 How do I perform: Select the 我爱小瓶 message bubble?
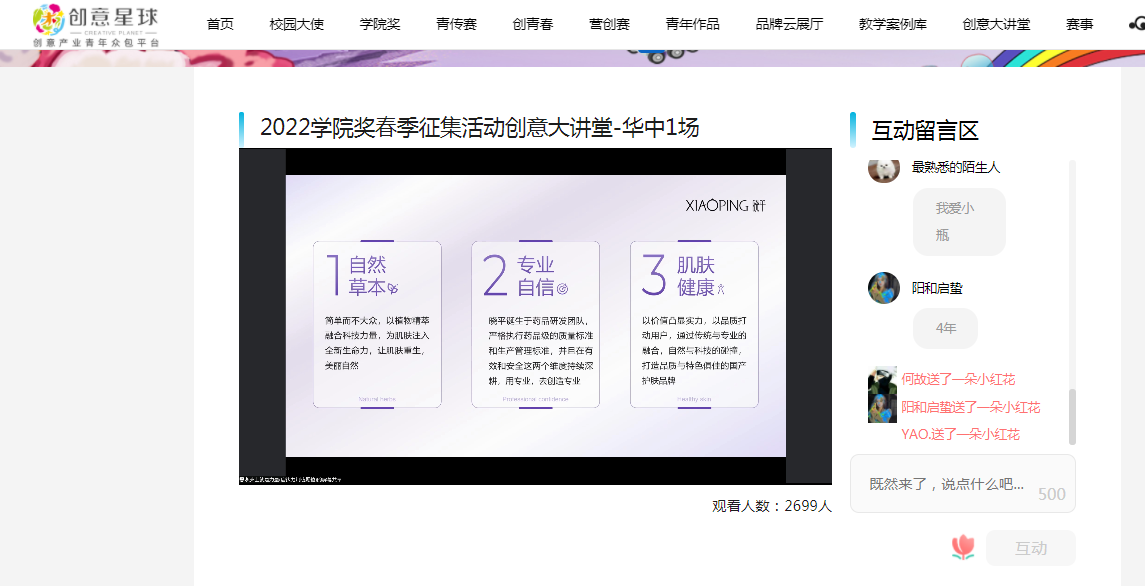point(959,222)
